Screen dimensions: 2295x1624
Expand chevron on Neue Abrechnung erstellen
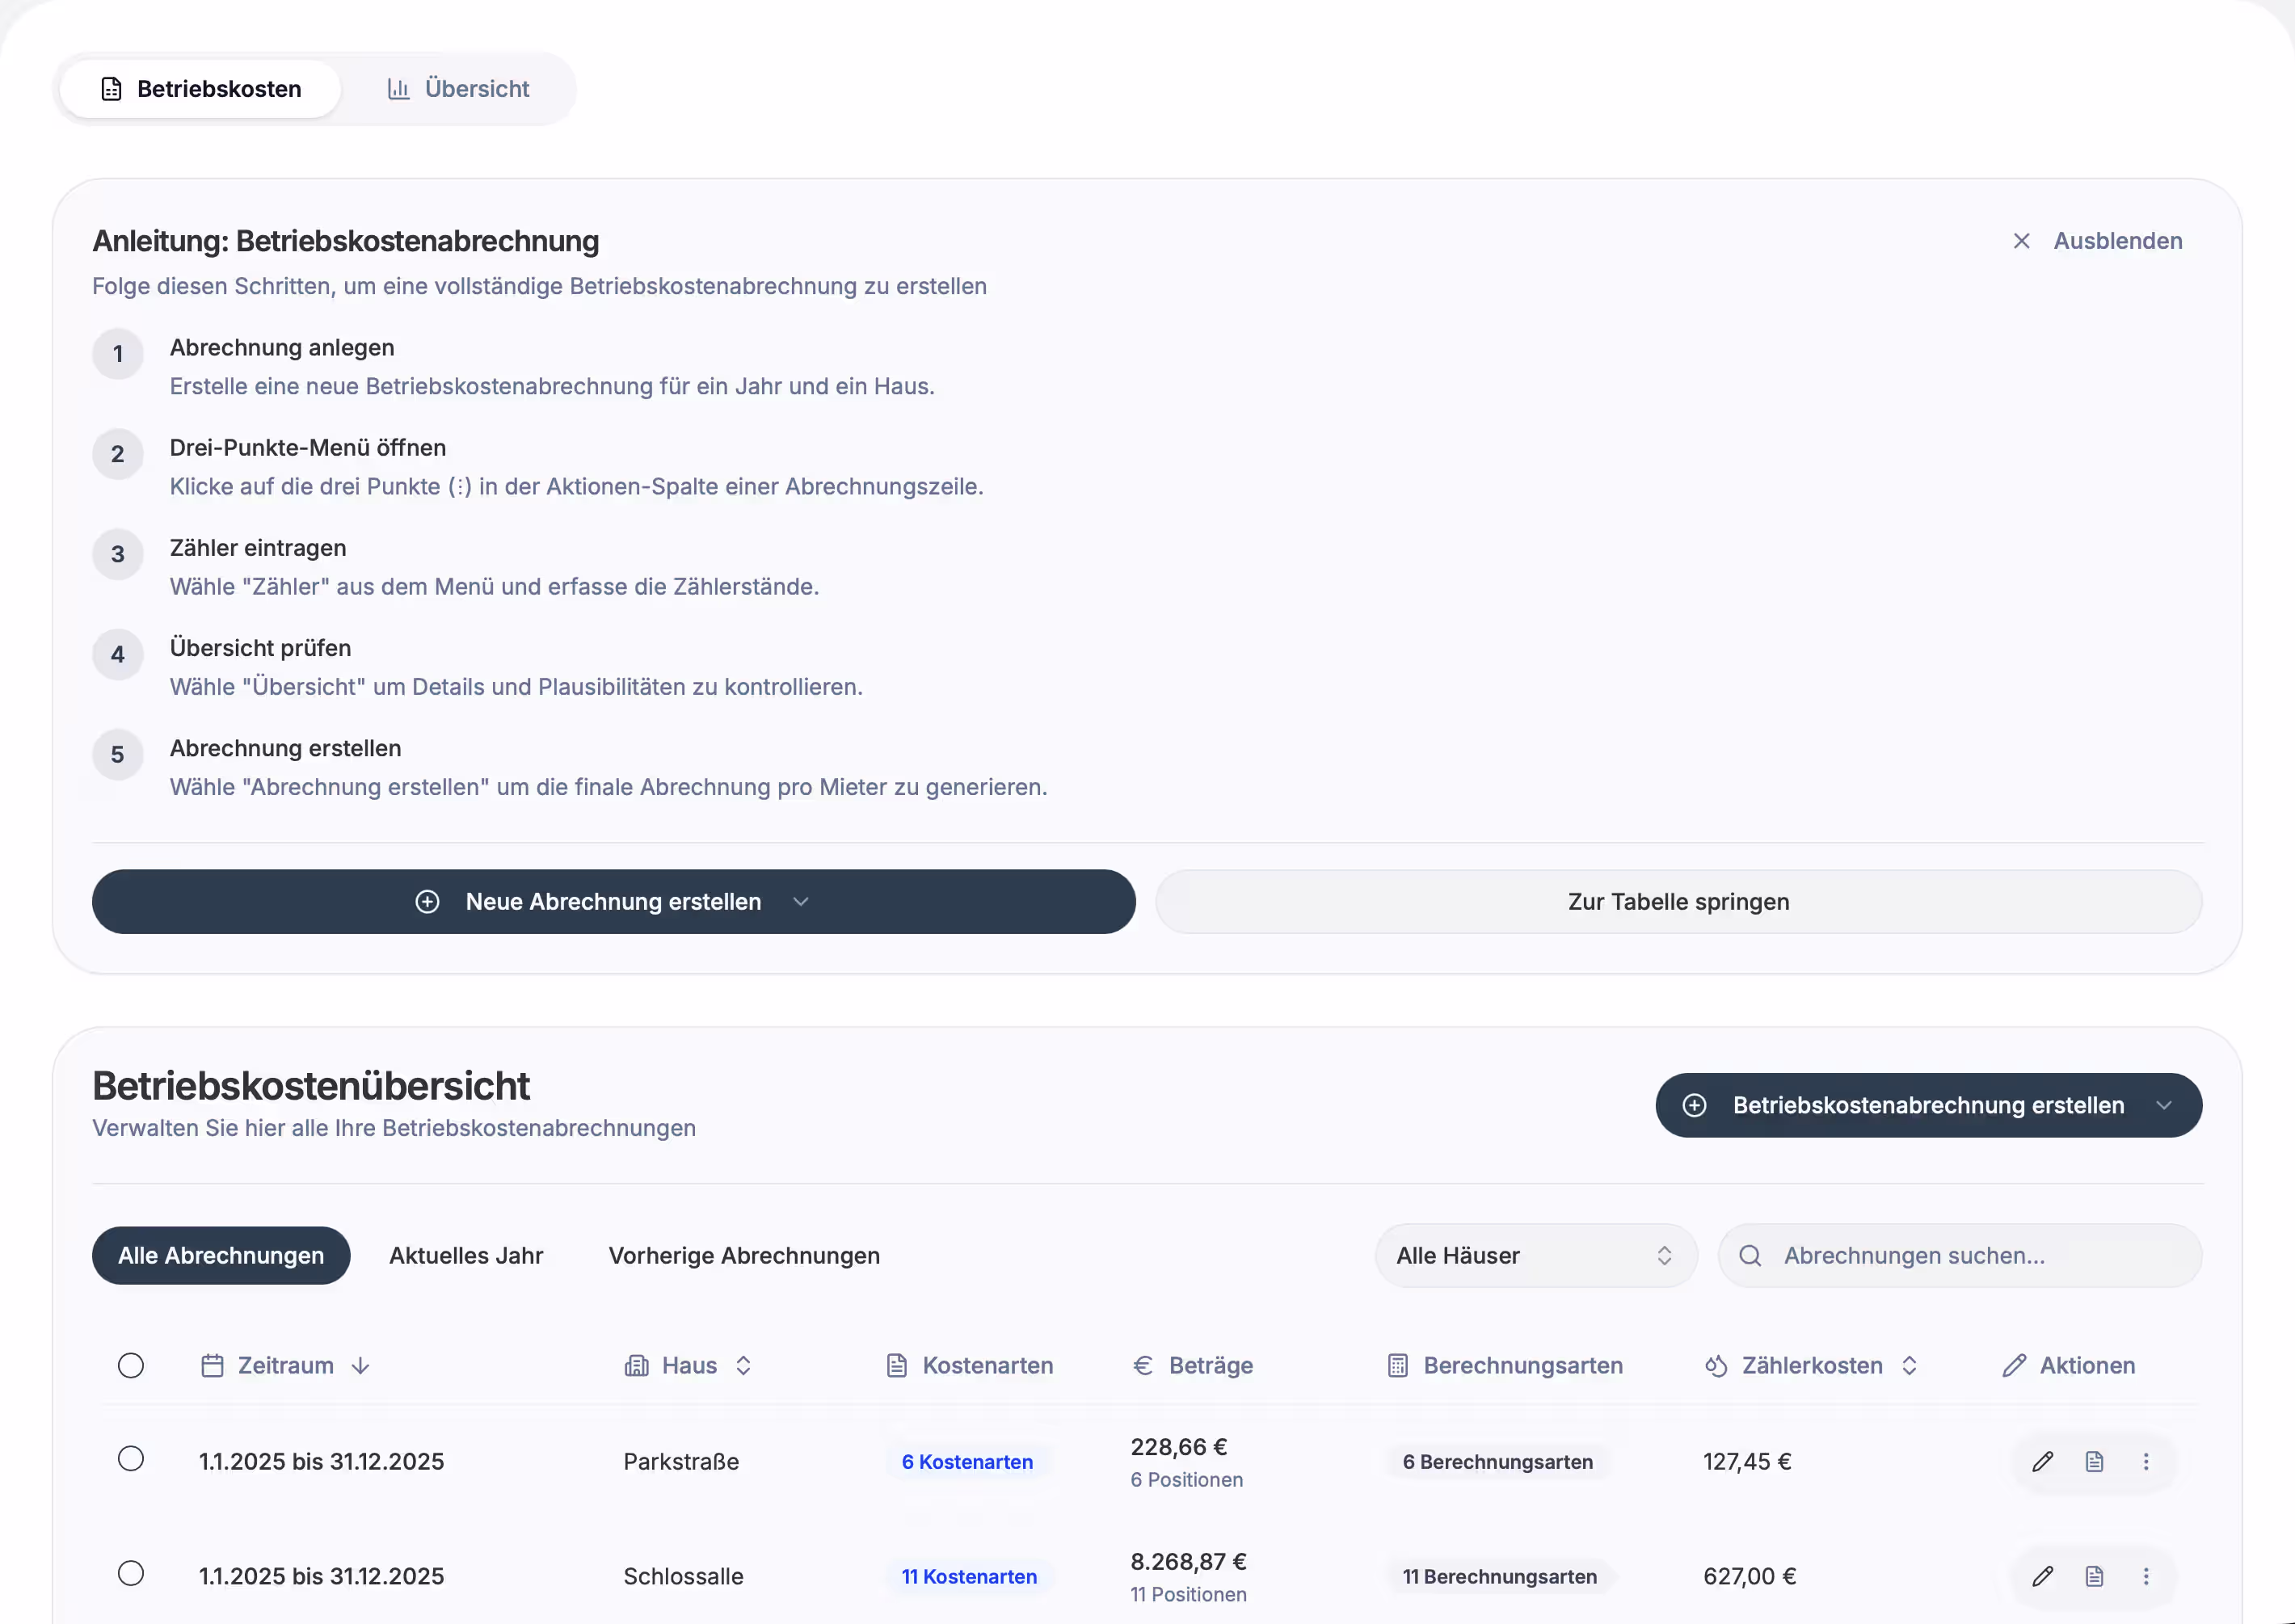tap(800, 901)
